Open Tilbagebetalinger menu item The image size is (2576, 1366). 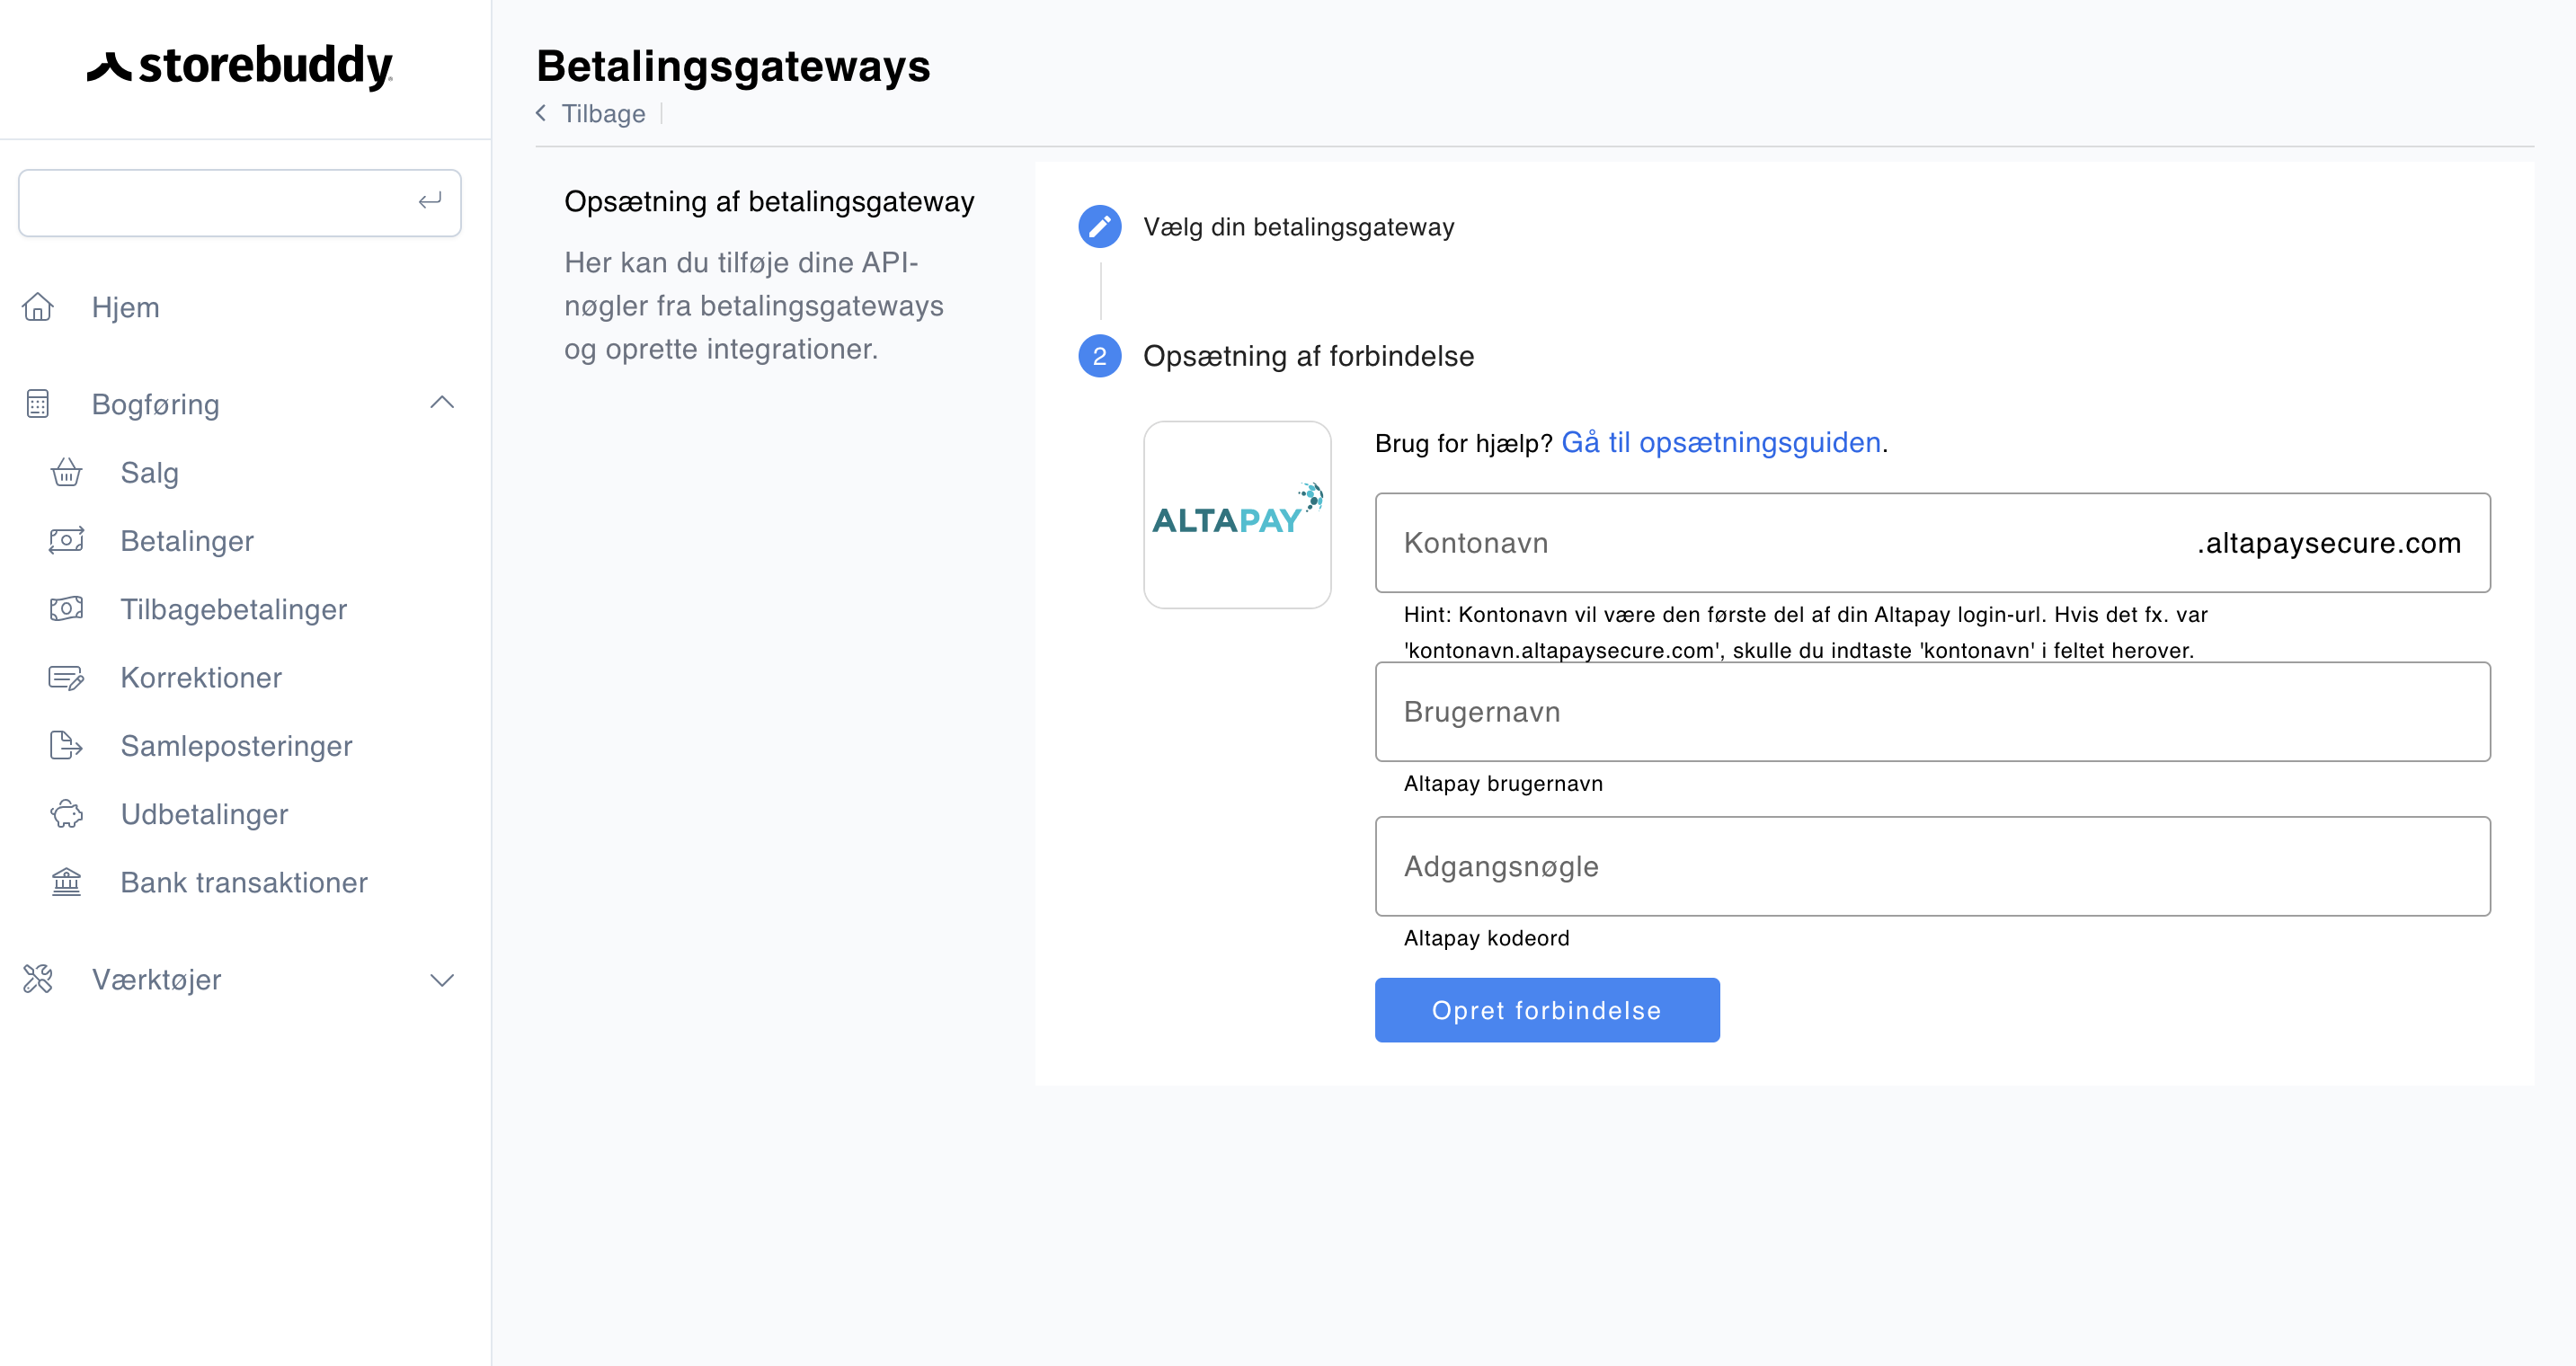pos(234,609)
